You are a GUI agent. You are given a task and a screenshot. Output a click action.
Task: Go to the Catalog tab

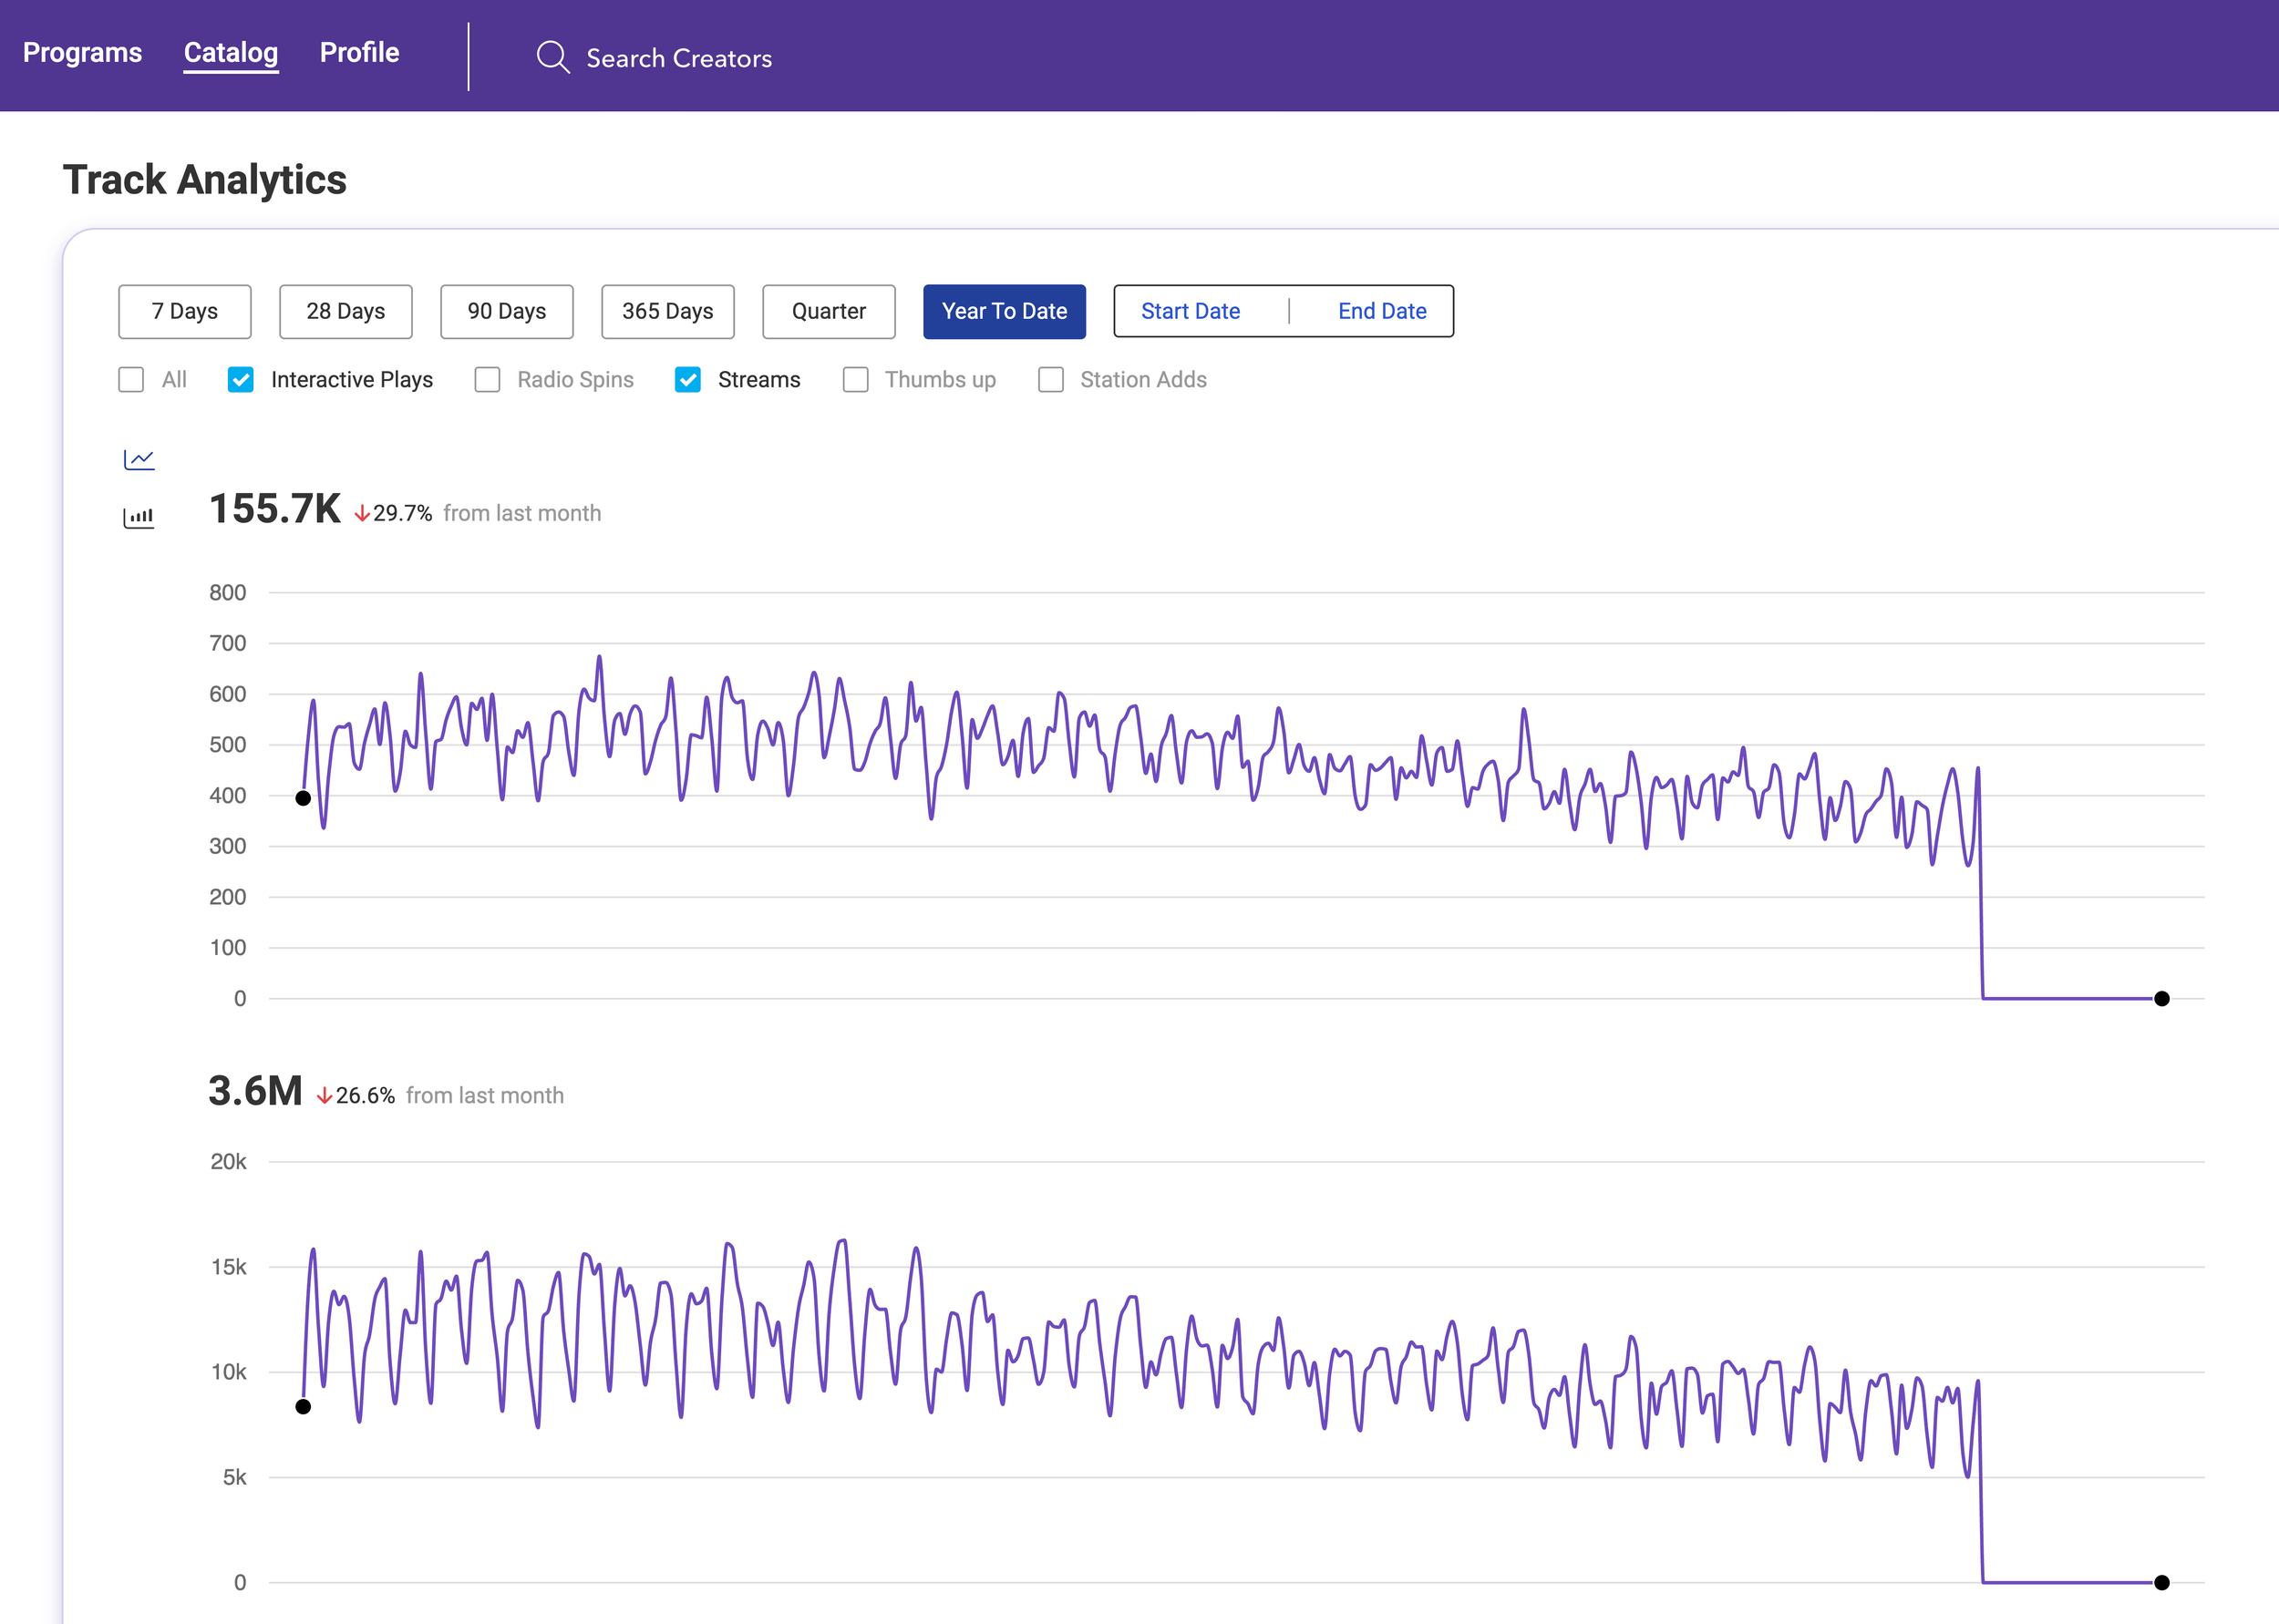231,53
